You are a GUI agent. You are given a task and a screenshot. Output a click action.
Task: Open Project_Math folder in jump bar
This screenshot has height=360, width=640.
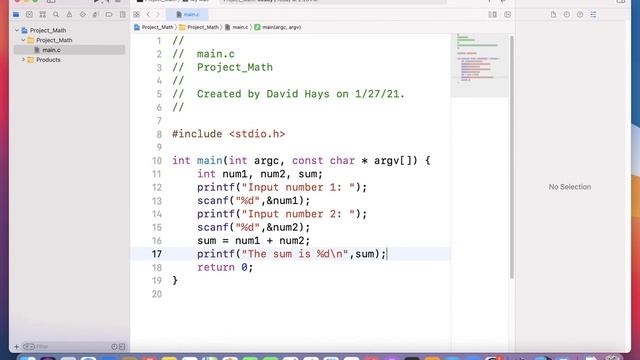199,27
